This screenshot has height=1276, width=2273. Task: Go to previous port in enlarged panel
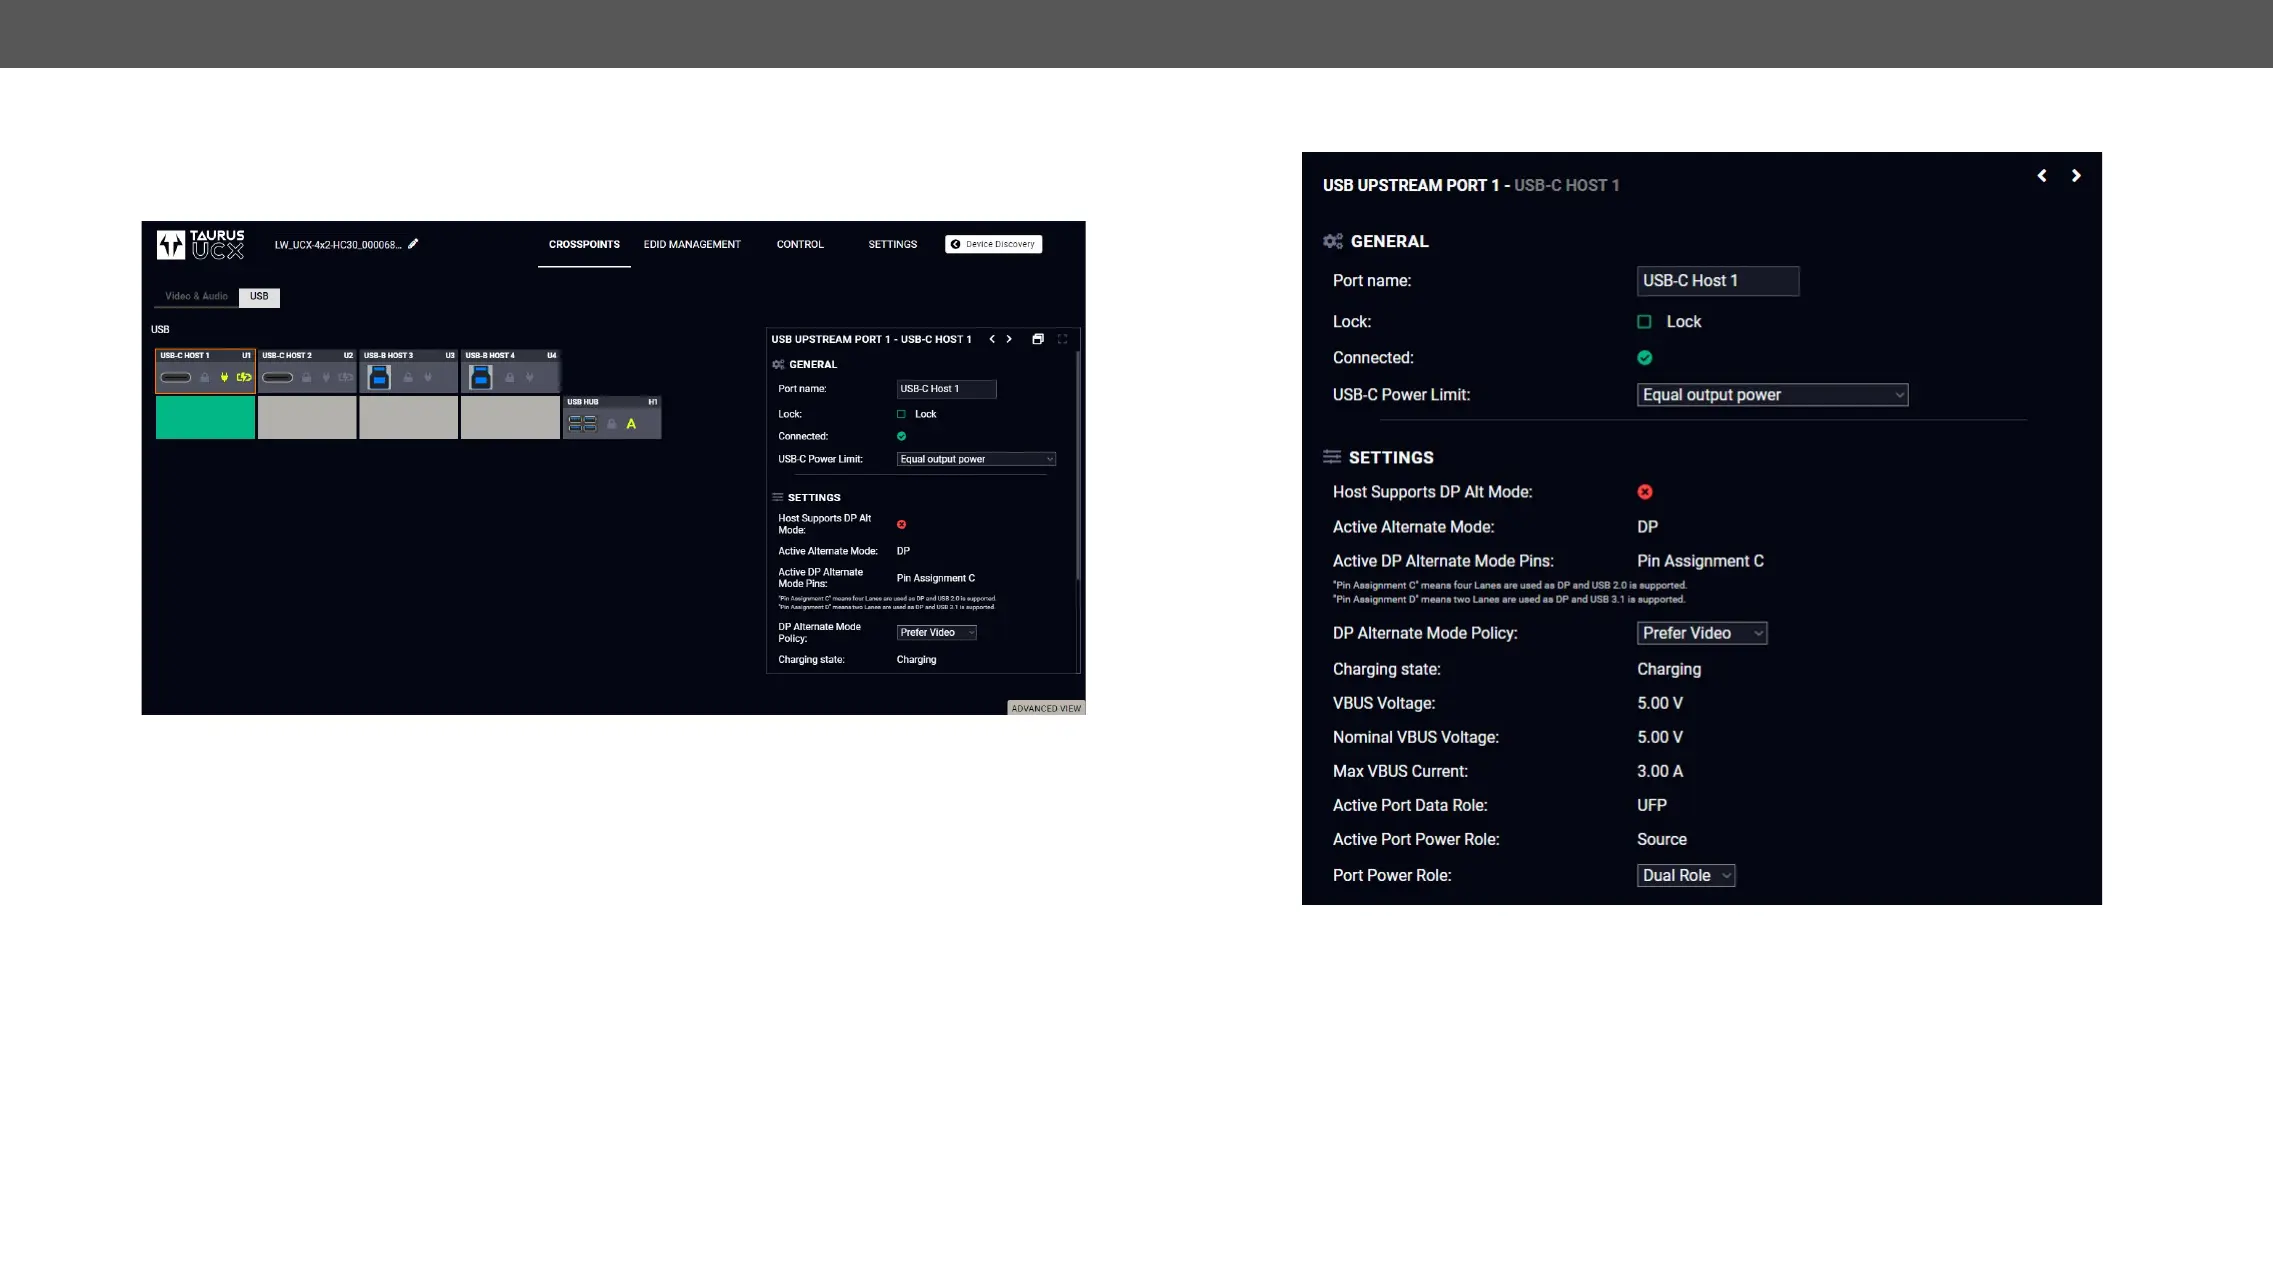click(2042, 176)
